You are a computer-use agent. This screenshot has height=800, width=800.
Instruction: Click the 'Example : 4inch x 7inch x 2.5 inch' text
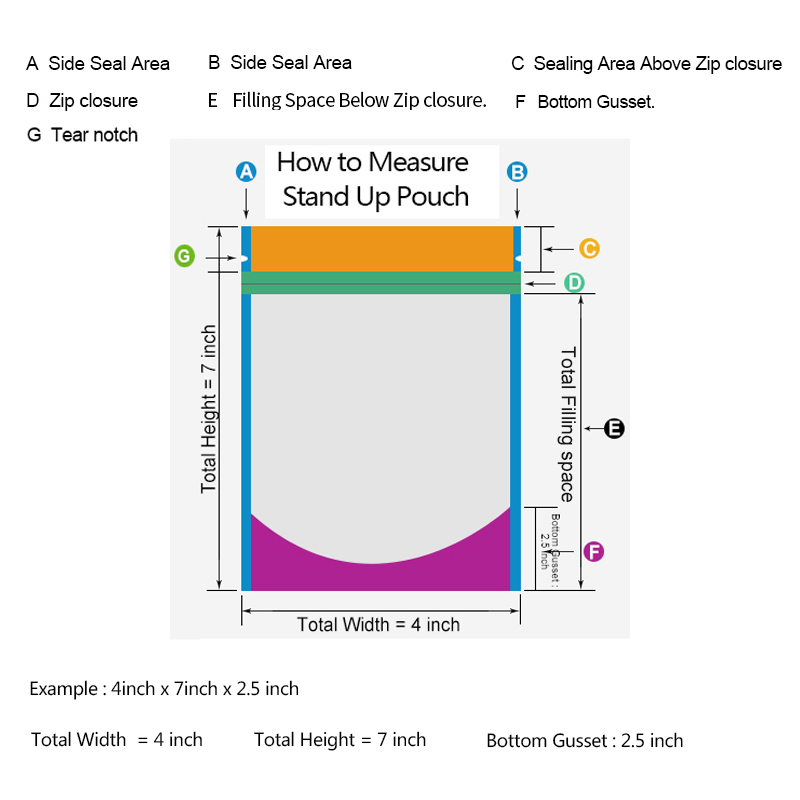(x=164, y=689)
